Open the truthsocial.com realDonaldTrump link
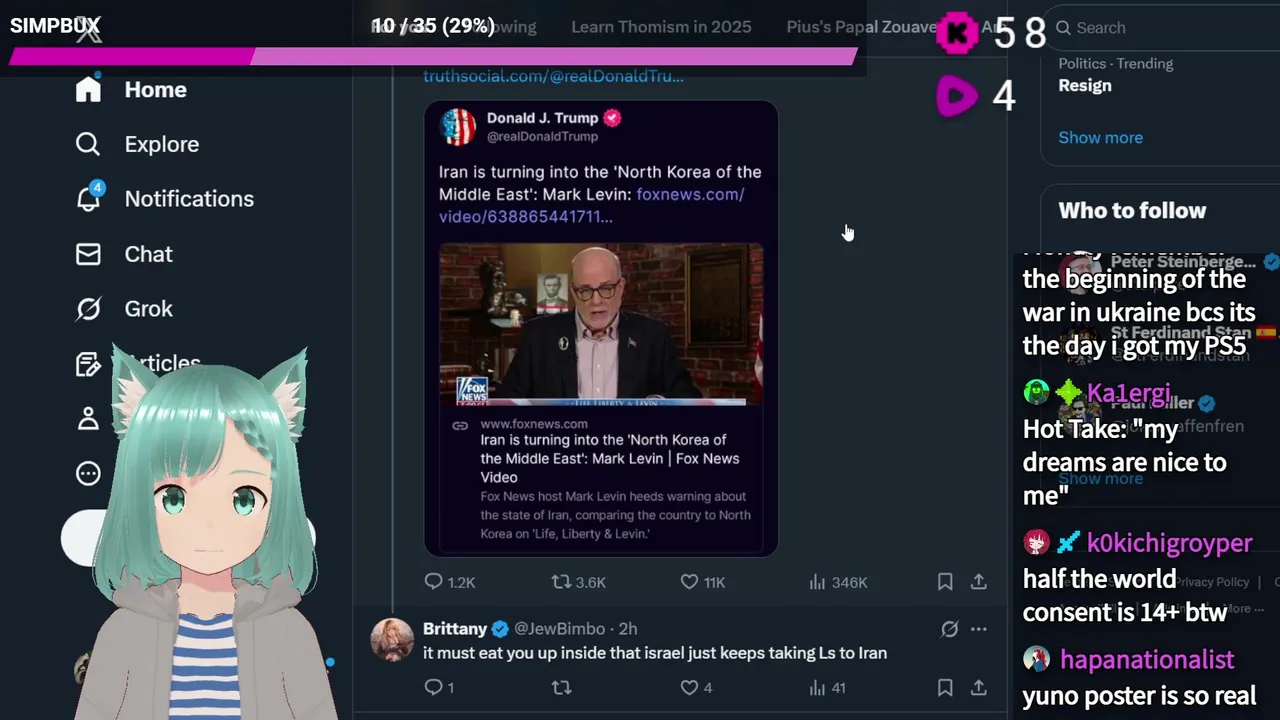The width and height of the screenshot is (1280, 720). click(x=553, y=76)
